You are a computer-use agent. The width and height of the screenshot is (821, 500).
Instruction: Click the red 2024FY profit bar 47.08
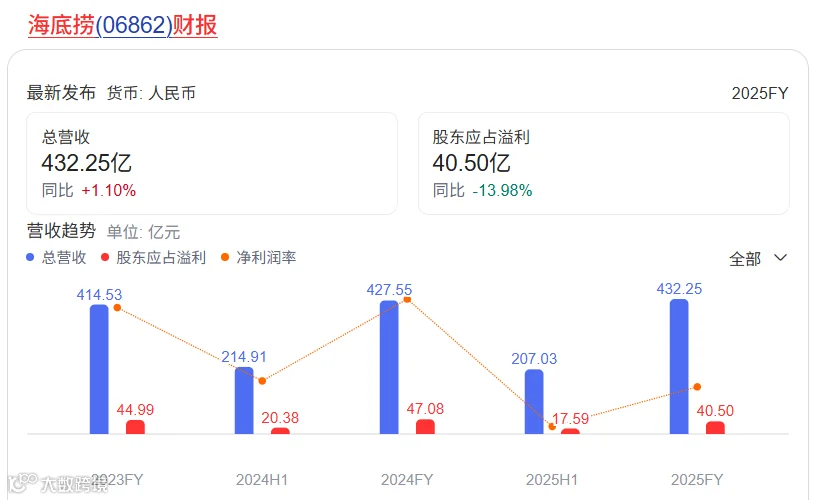[425, 427]
